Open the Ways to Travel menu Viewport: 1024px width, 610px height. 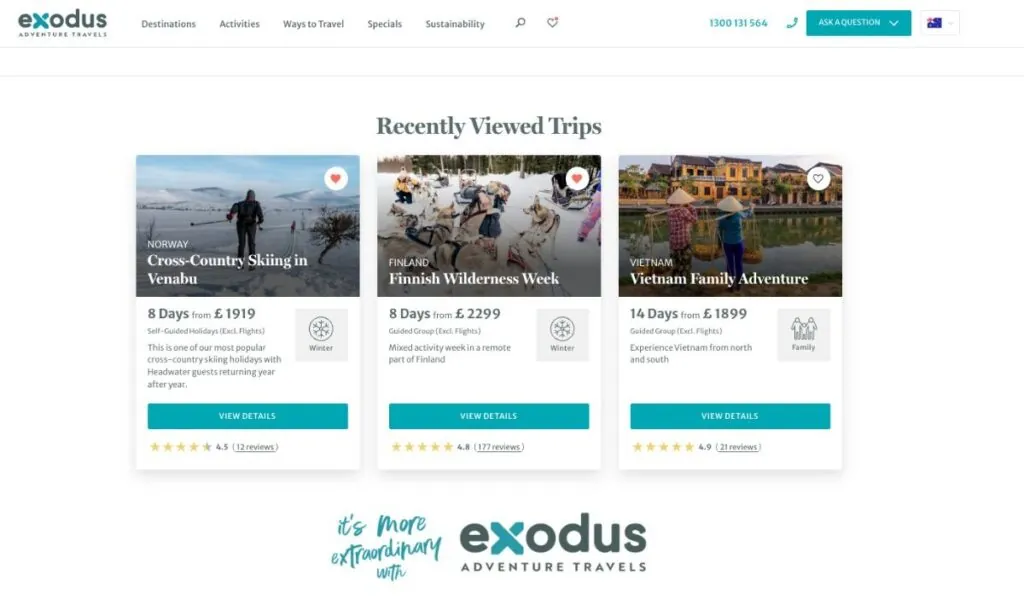point(313,24)
